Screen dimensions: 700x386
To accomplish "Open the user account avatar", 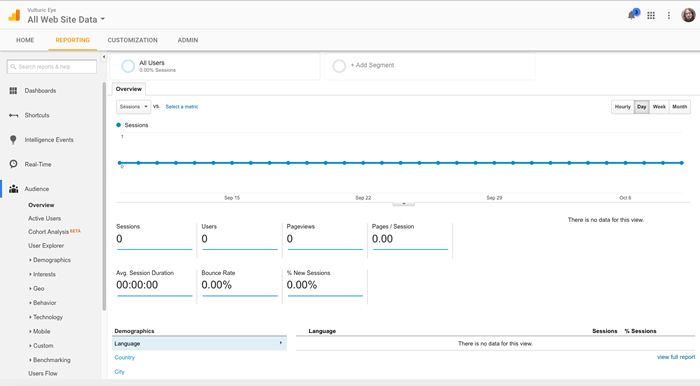I will pyautogui.click(x=688, y=15).
